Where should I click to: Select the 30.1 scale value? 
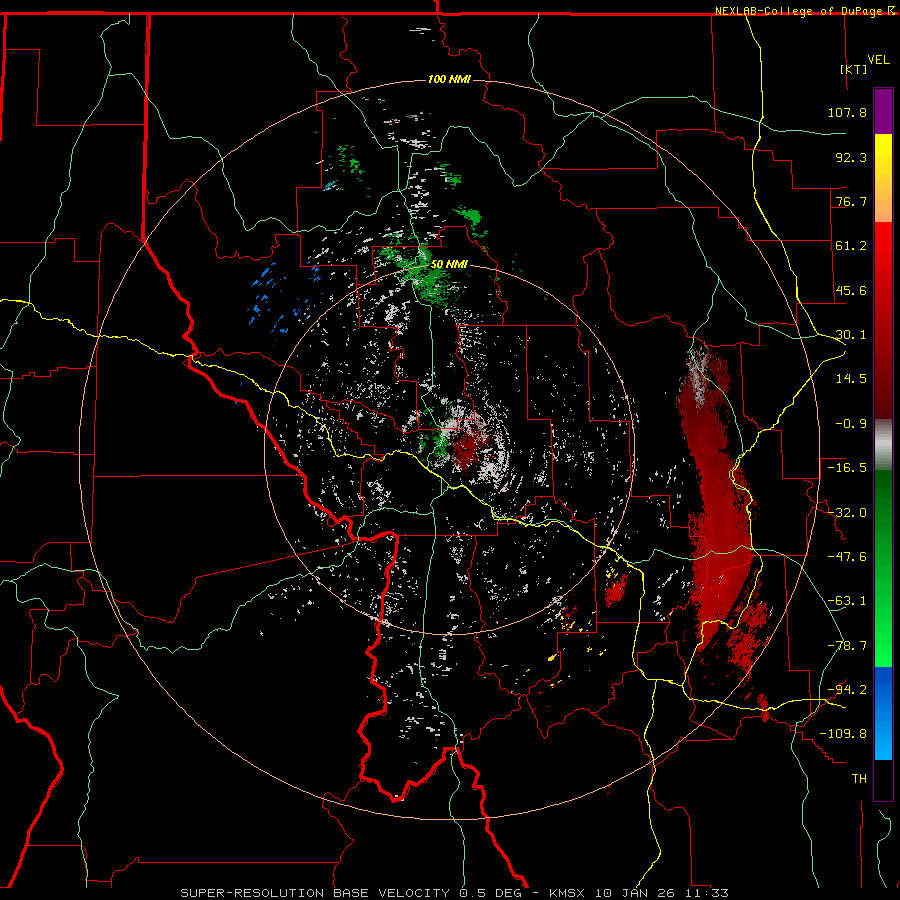pyautogui.click(x=851, y=335)
